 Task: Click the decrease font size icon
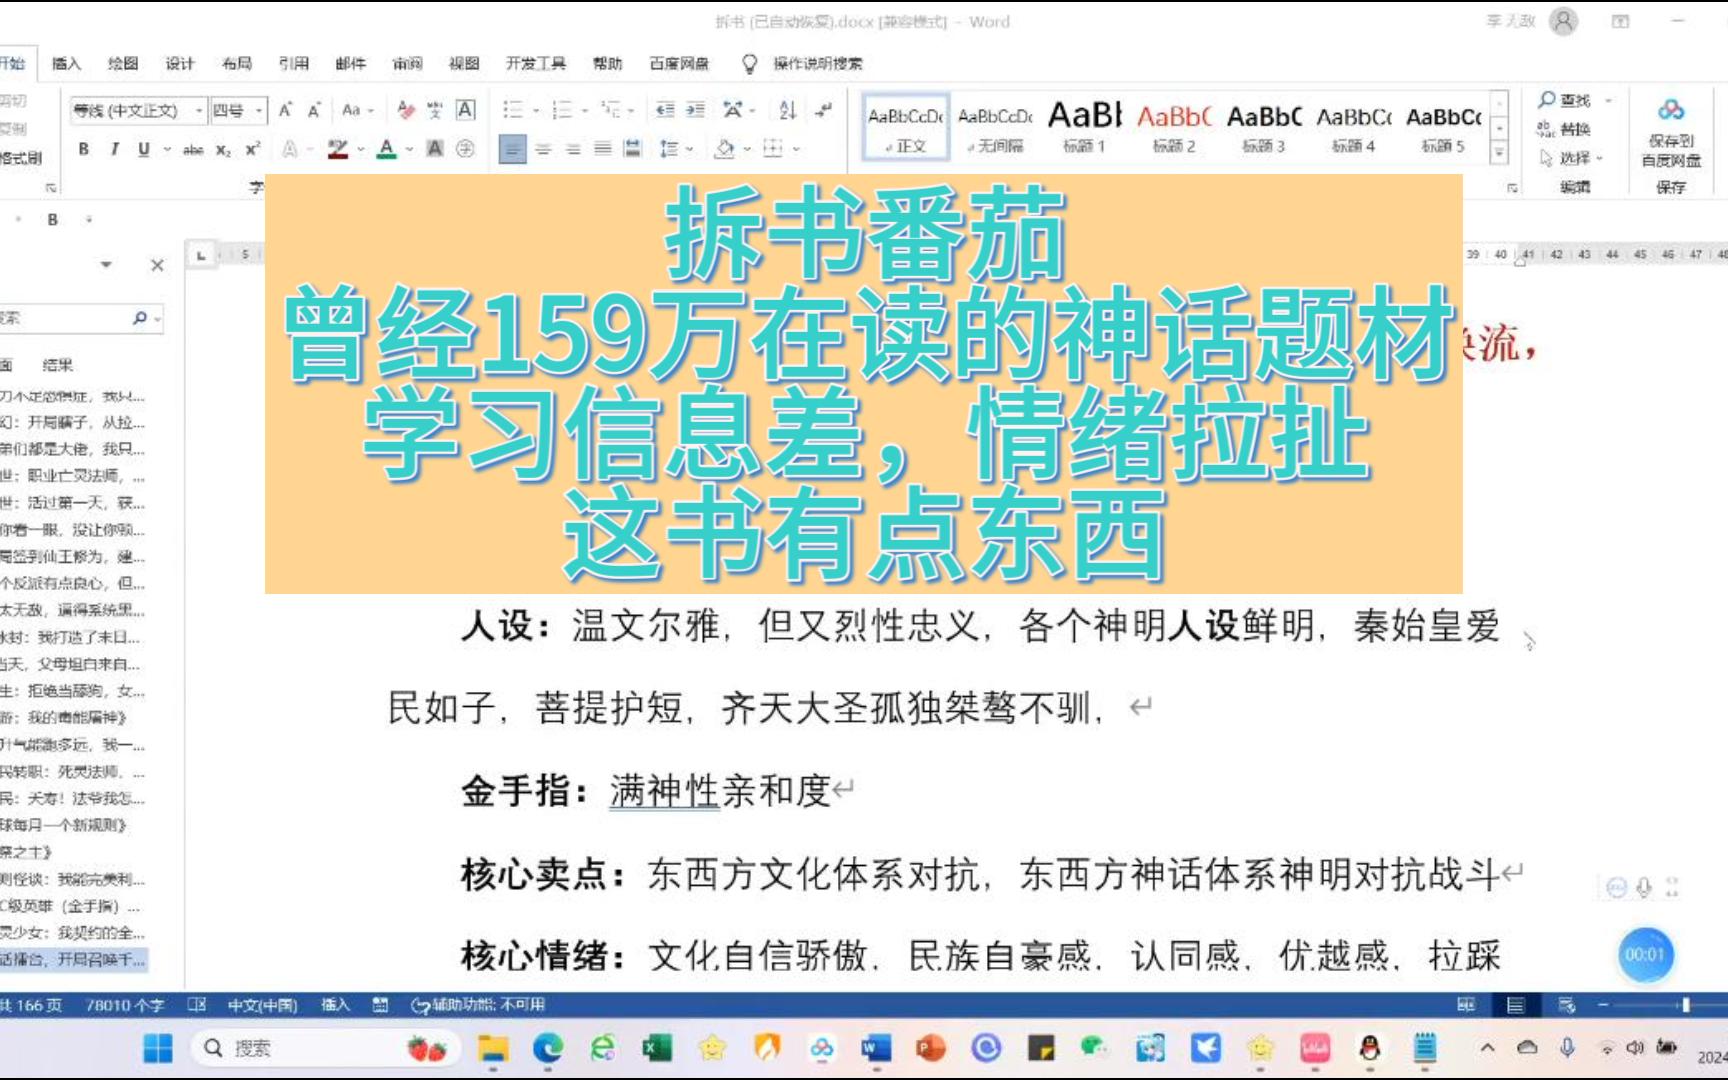314,110
